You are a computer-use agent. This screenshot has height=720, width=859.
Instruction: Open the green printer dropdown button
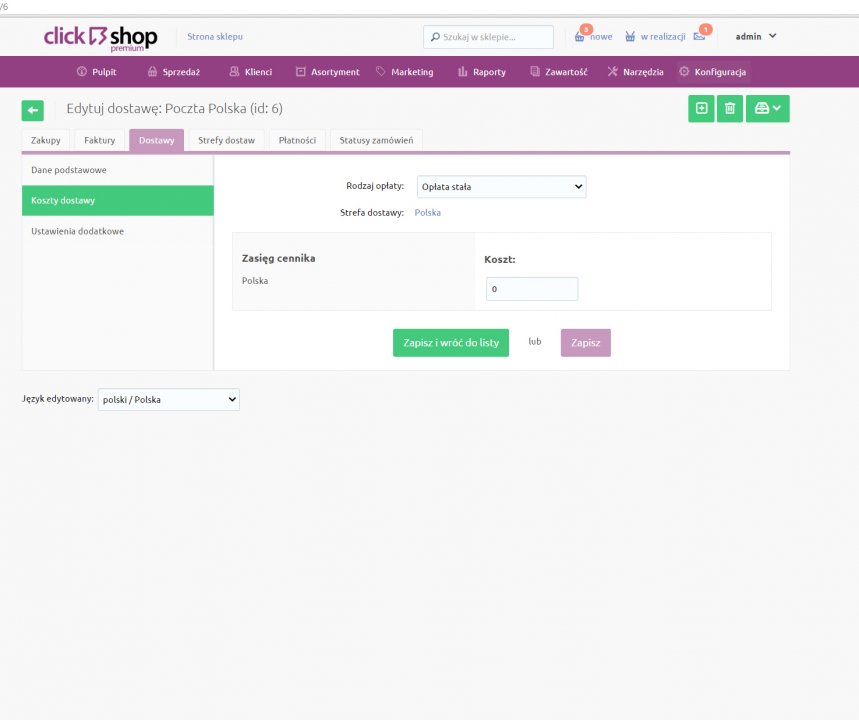point(768,108)
